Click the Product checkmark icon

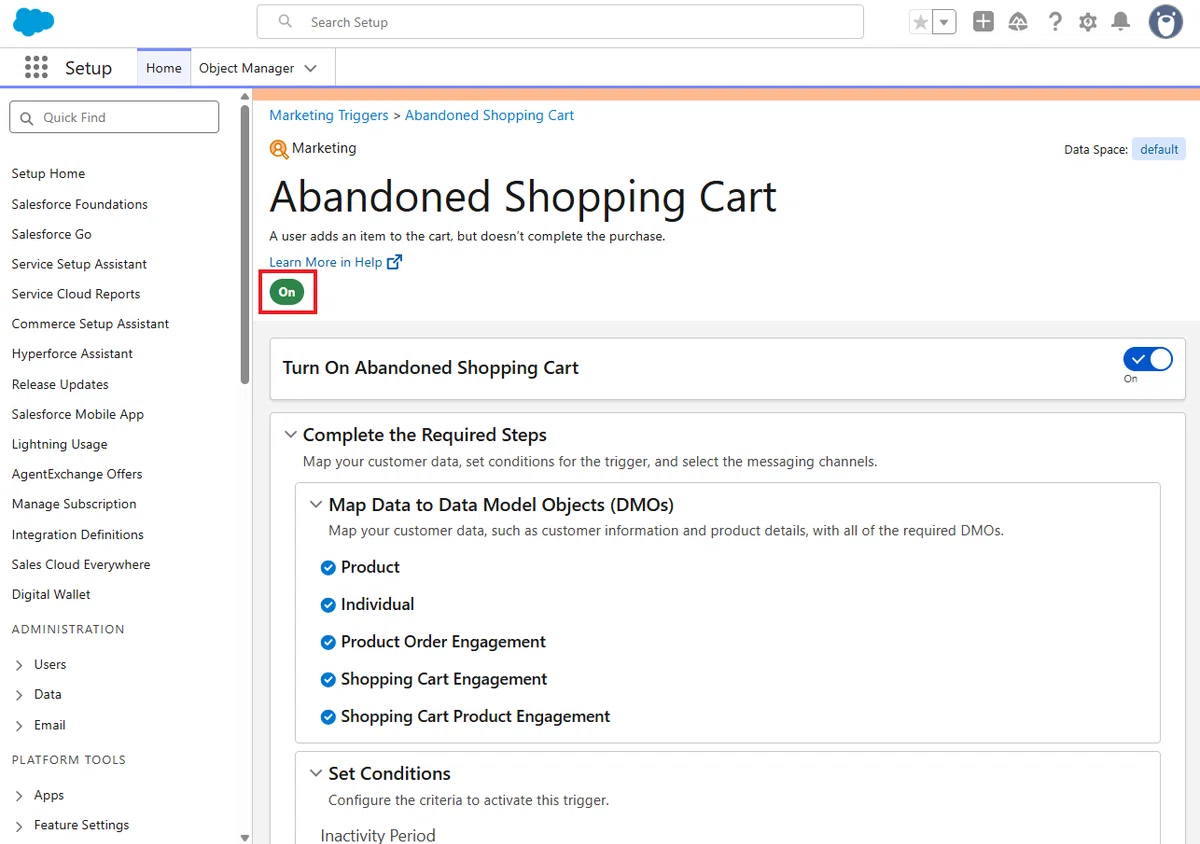(328, 568)
